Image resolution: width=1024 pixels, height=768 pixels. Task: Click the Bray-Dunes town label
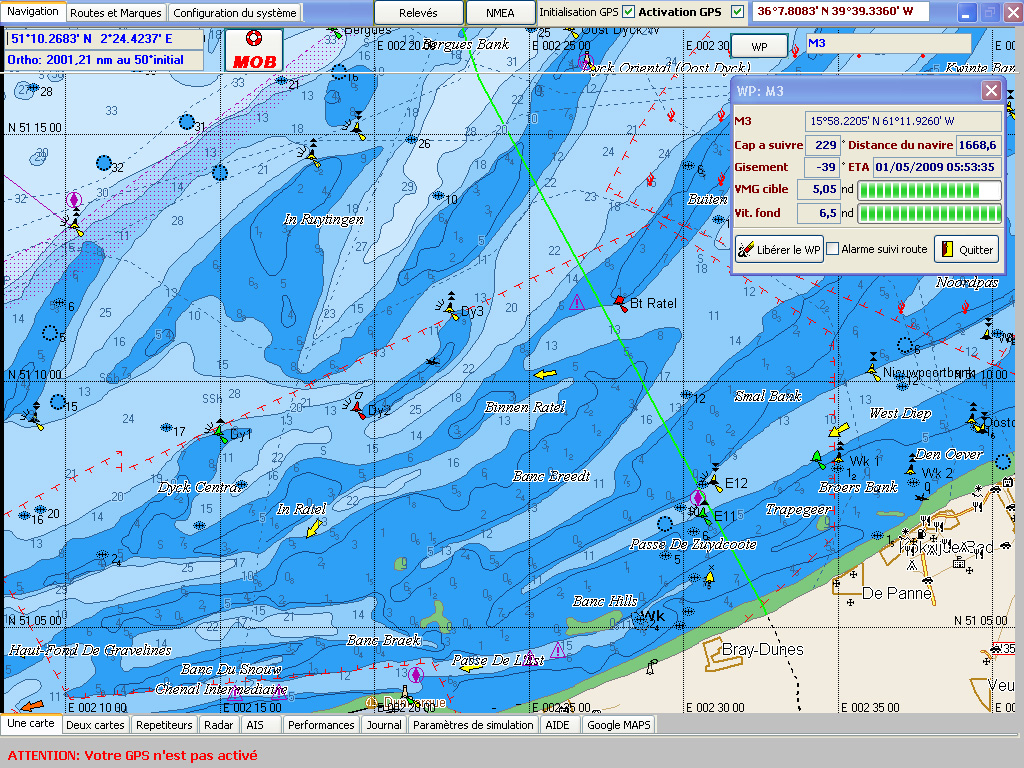click(x=763, y=649)
